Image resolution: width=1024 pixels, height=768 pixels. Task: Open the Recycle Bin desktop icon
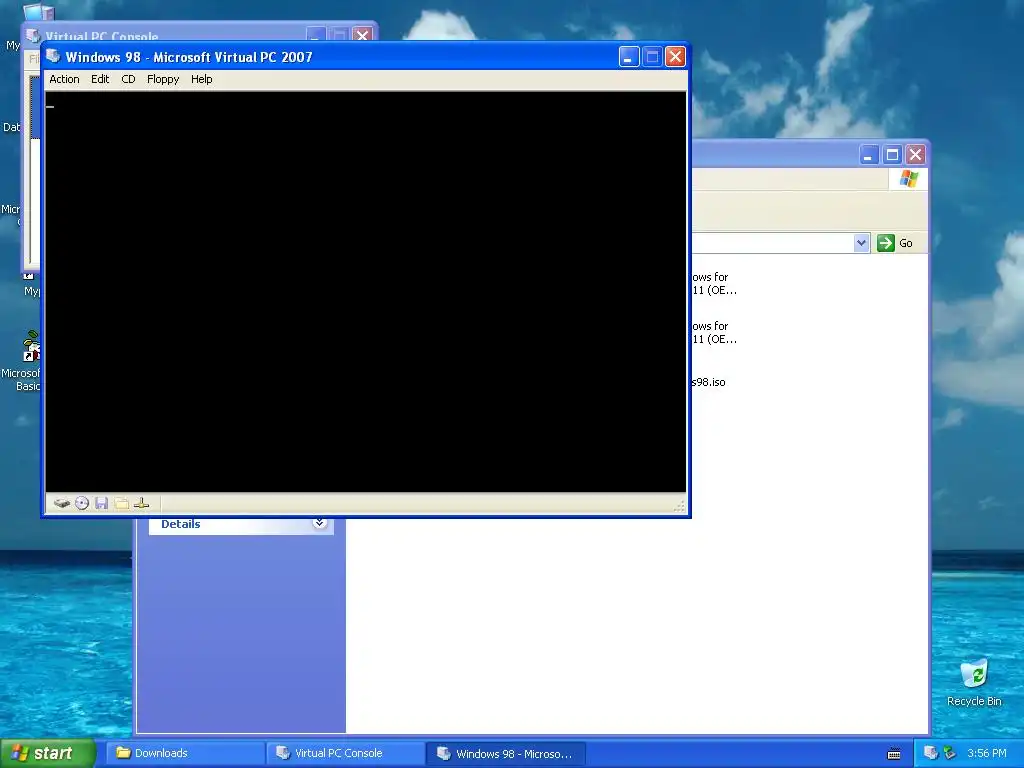(x=974, y=682)
